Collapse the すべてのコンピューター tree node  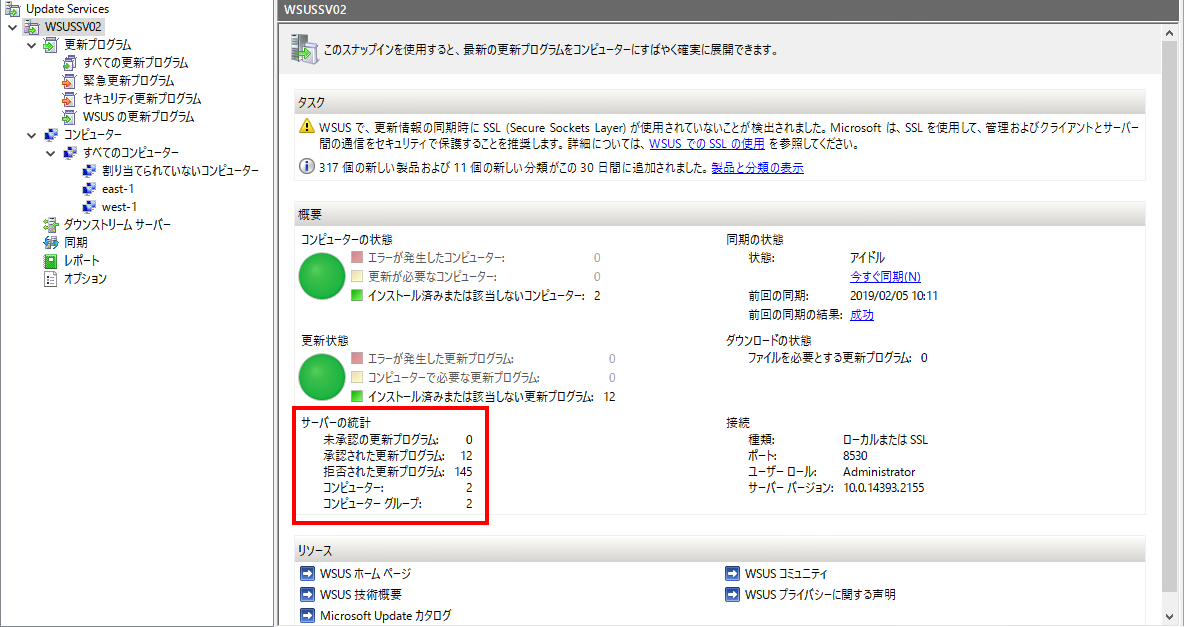pos(51,153)
